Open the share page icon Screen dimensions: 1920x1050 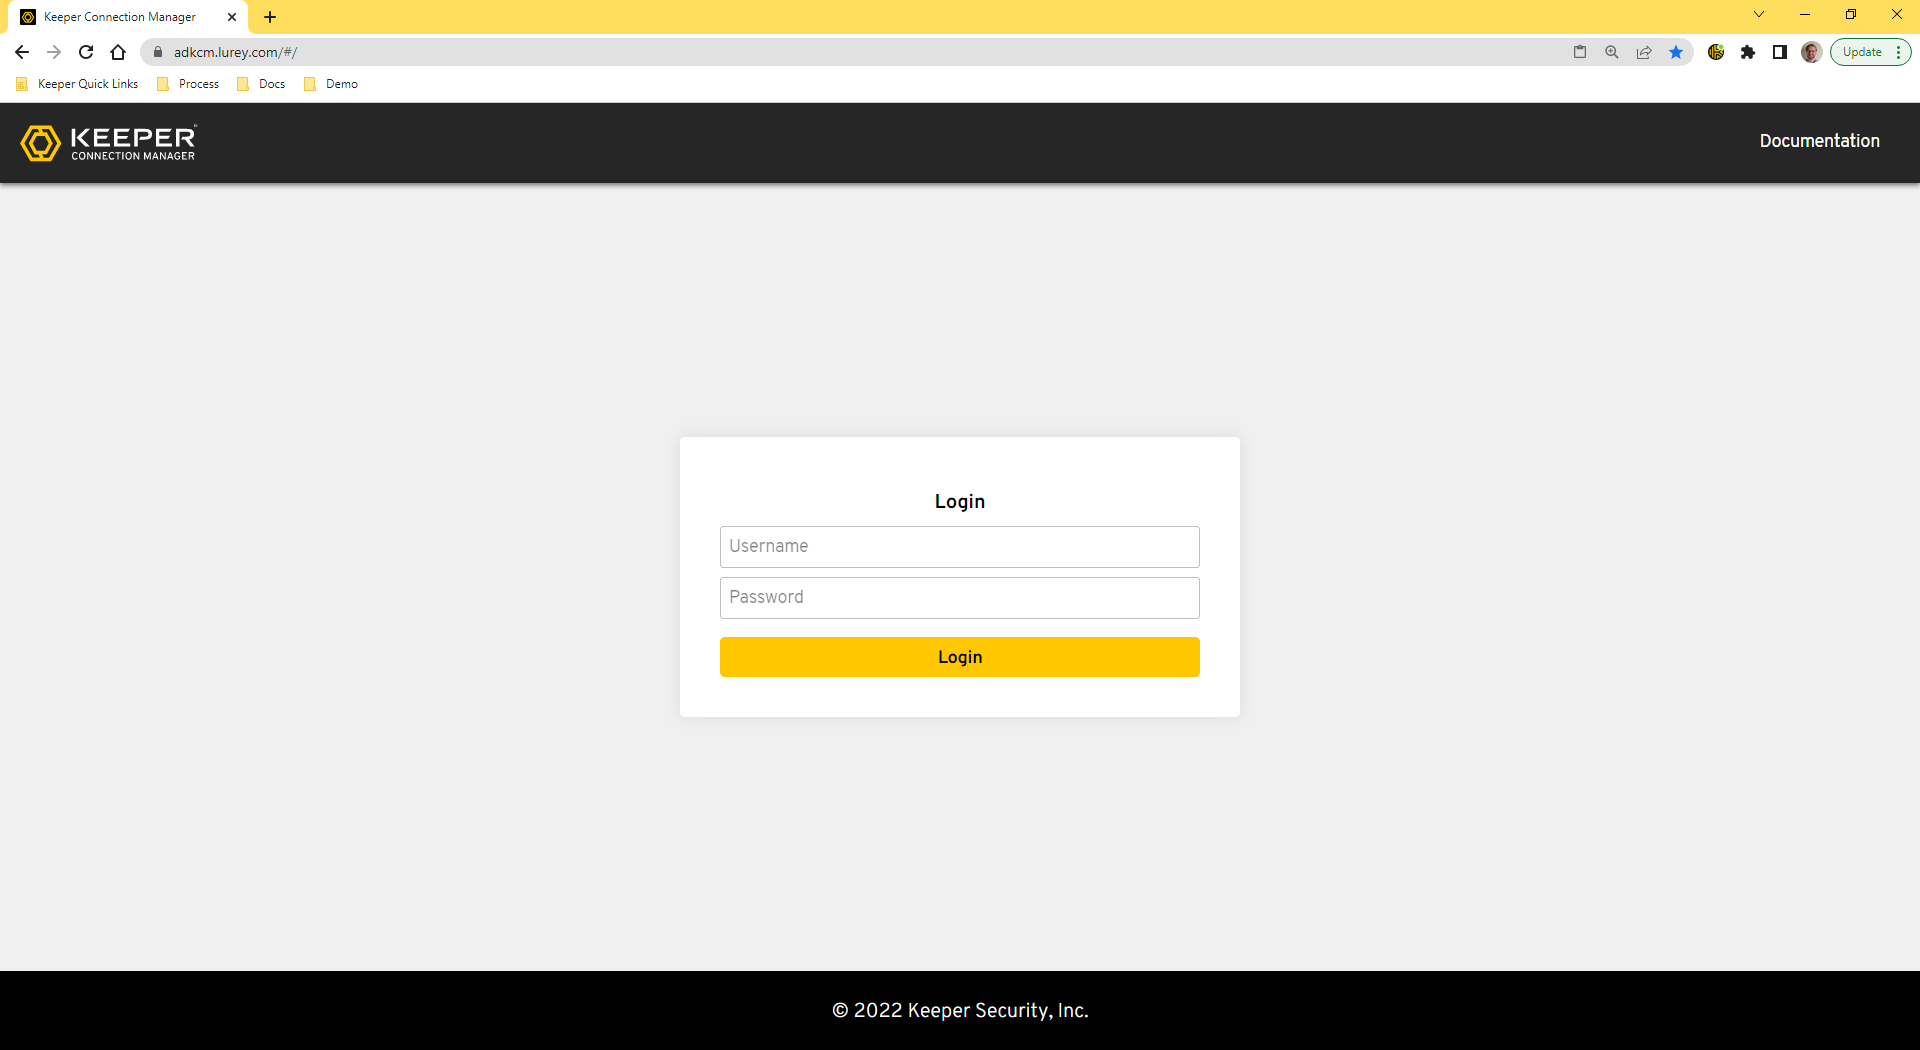(1644, 52)
